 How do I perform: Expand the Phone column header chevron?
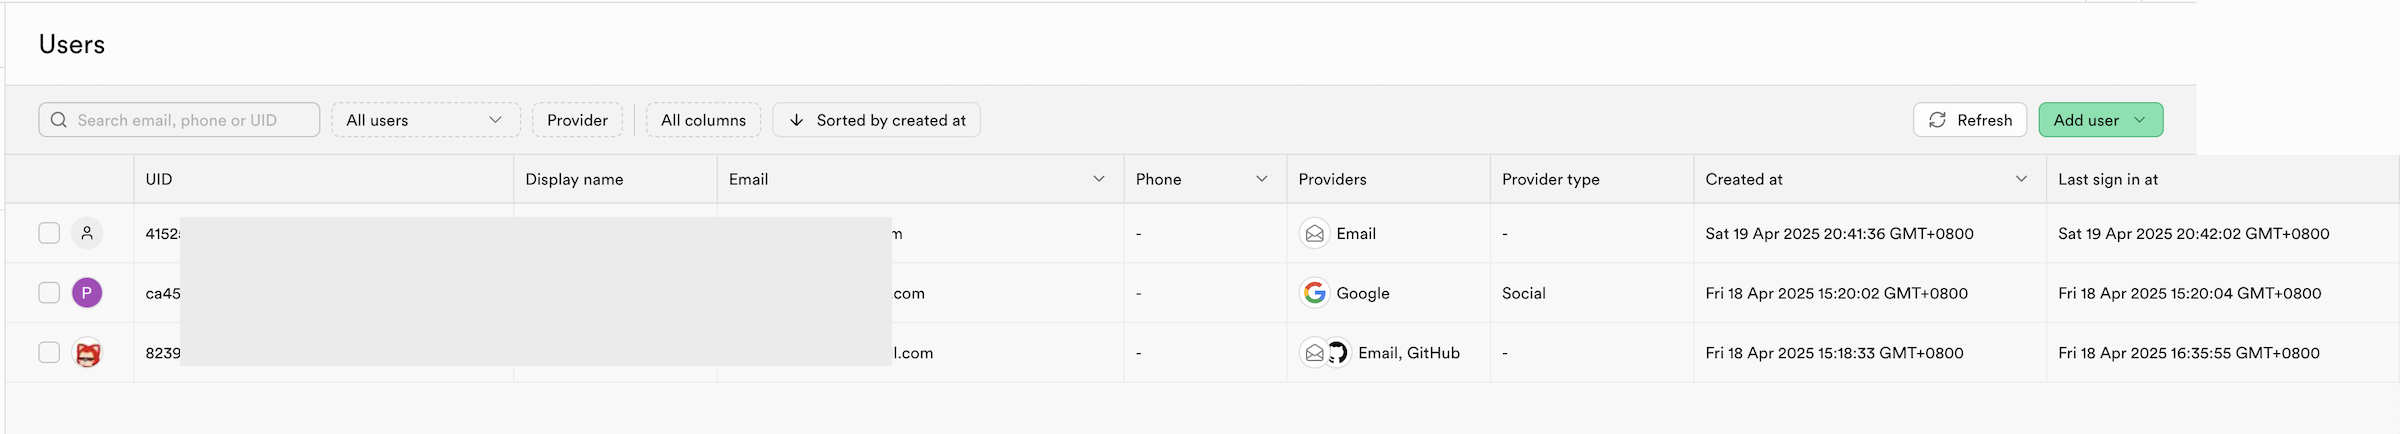(x=1262, y=179)
